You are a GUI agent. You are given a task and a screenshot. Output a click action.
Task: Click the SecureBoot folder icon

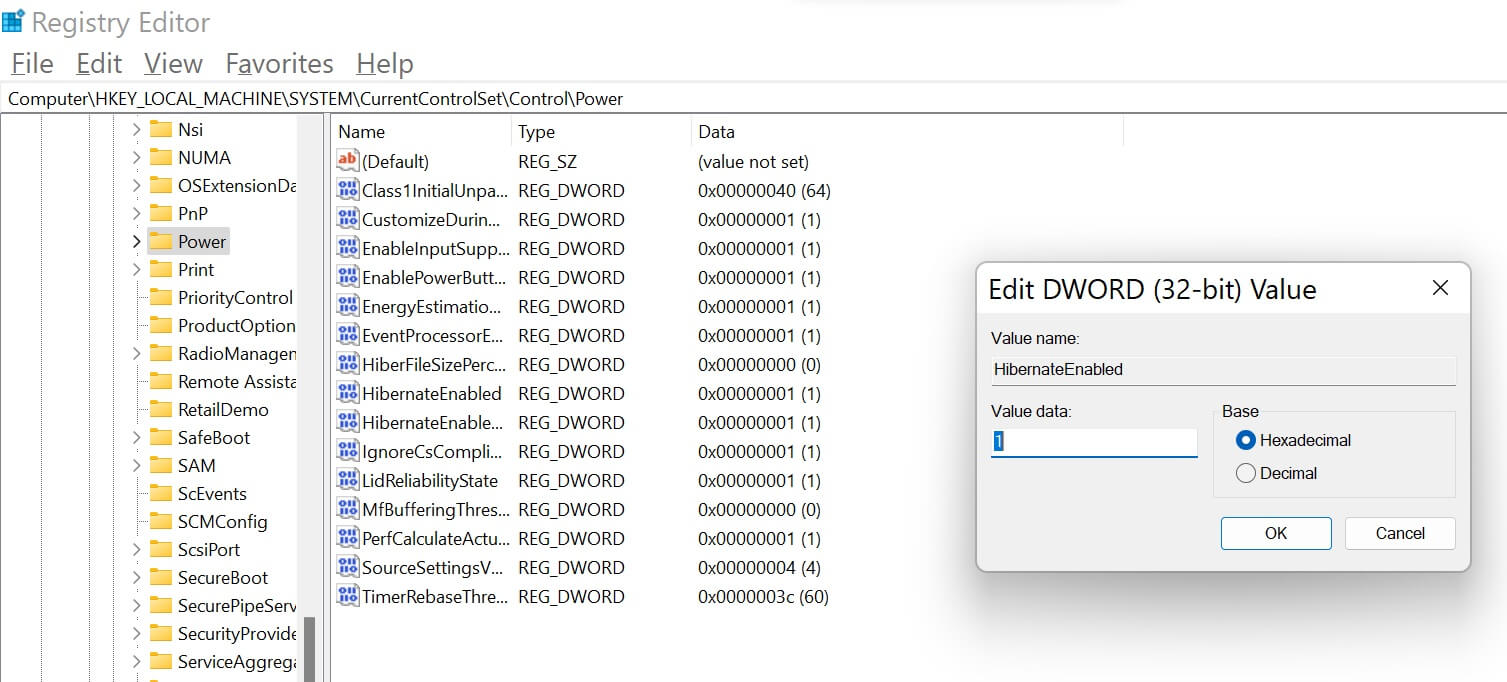161,577
